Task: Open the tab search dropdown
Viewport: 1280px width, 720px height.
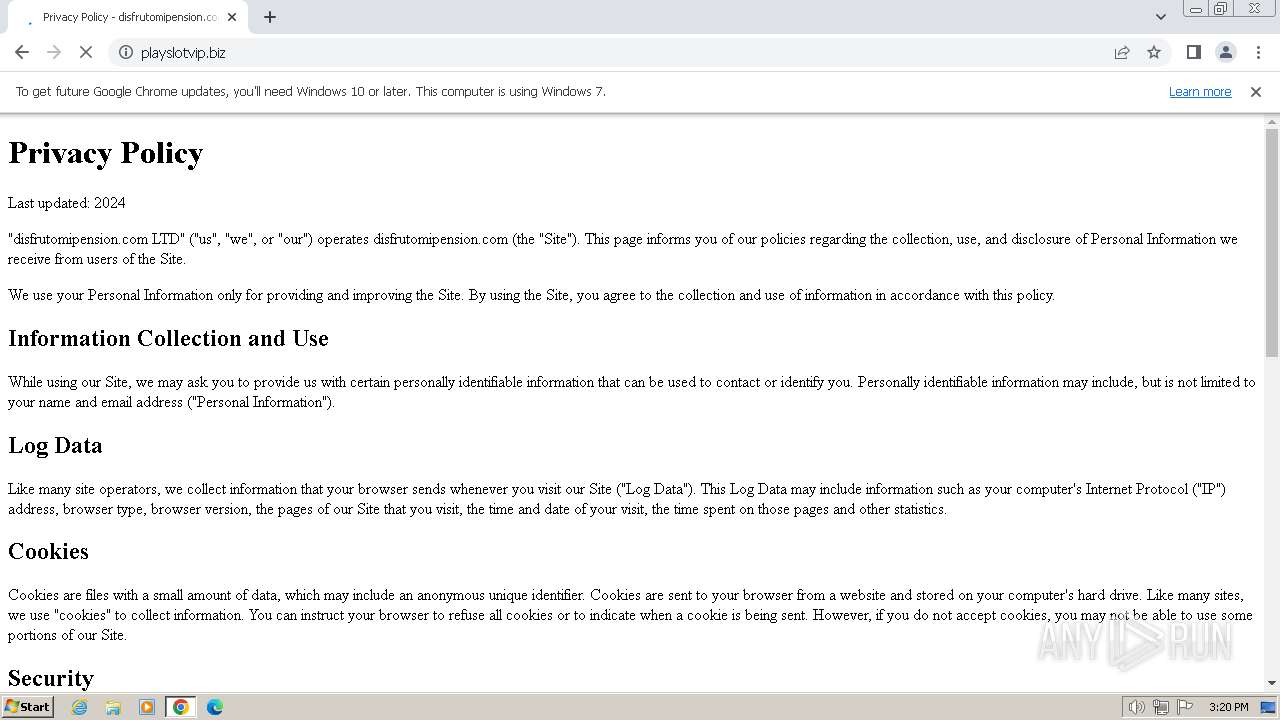Action: point(1160,17)
